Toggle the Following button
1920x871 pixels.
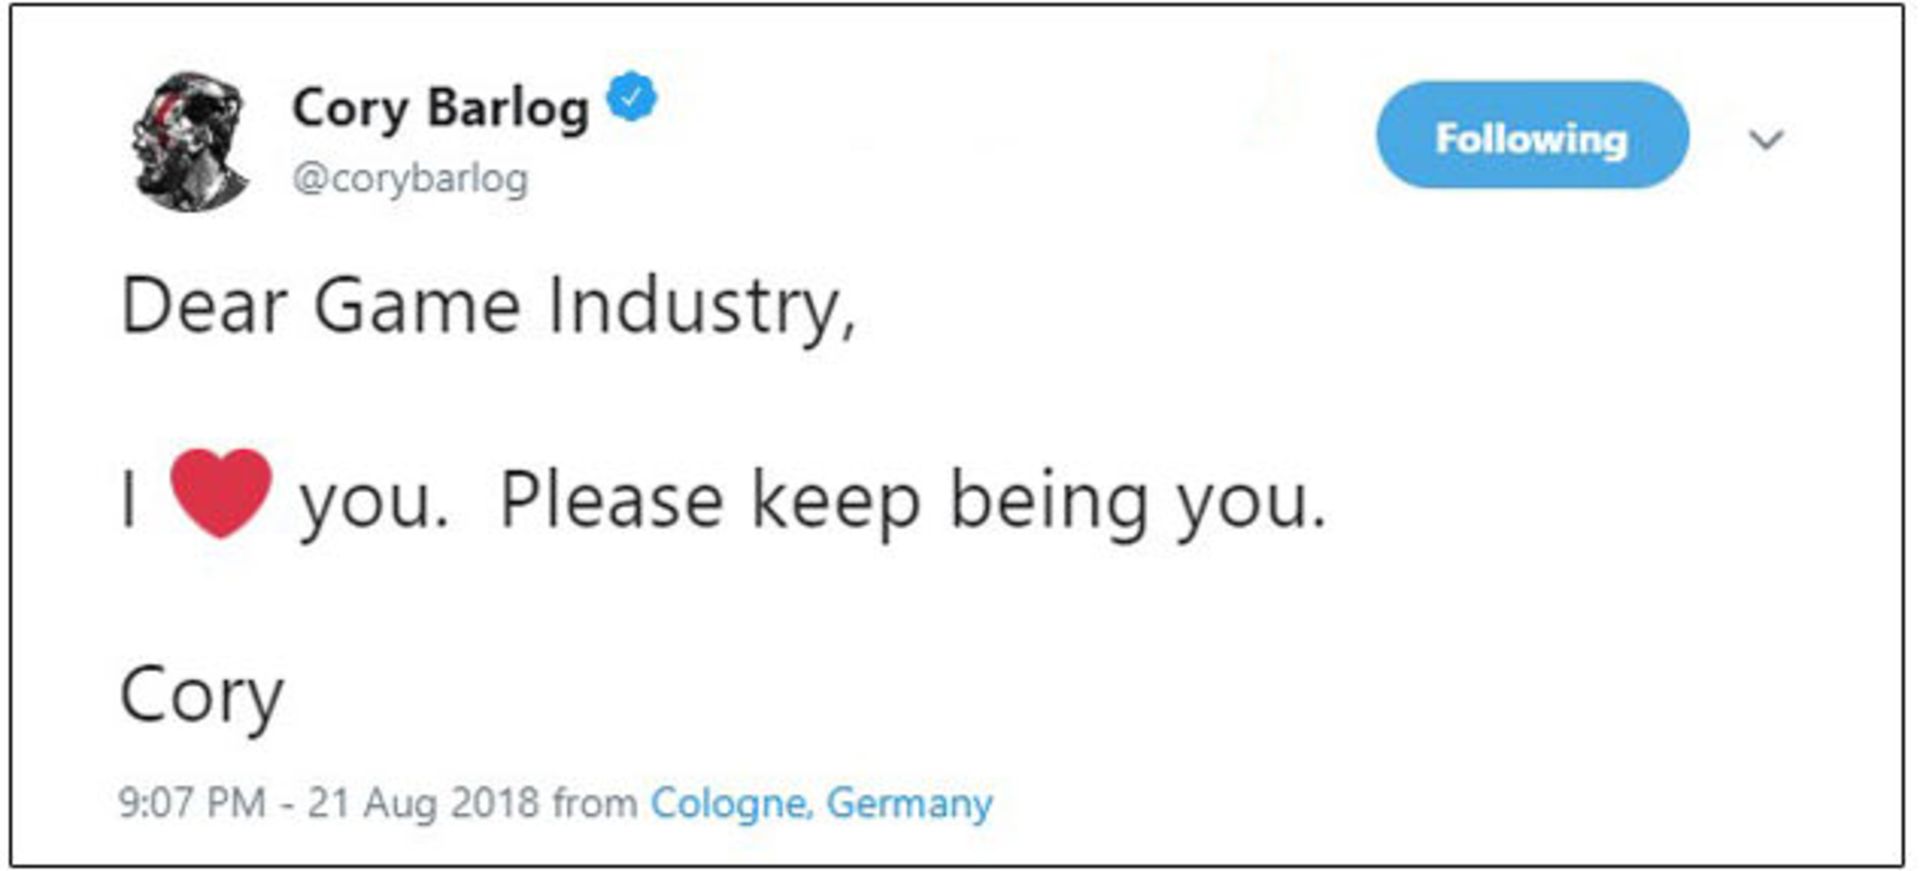pos(1531,136)
